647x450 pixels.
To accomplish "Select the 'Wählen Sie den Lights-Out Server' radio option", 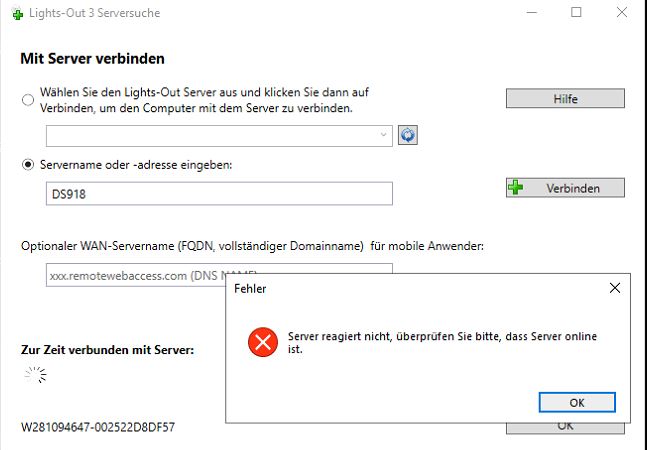I will [27, 99].
